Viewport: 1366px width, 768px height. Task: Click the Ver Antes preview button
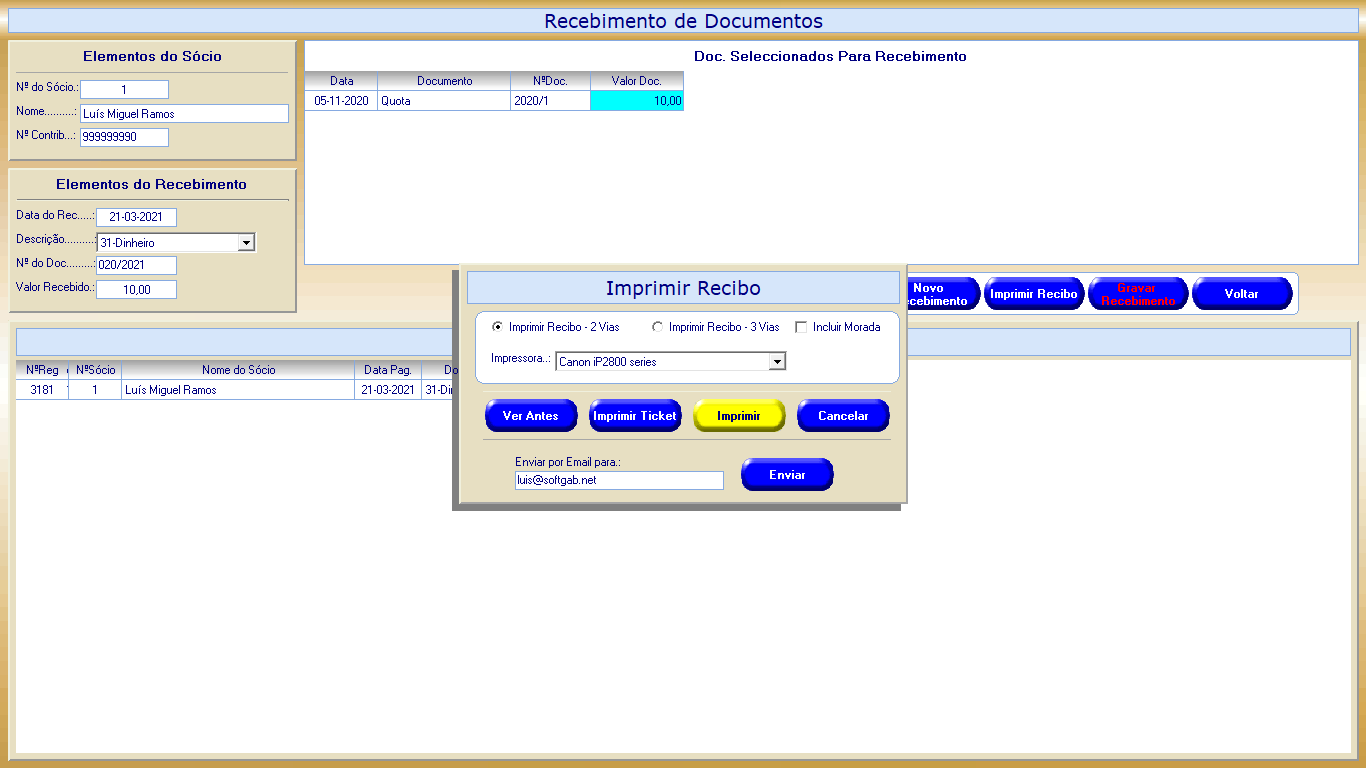530,416
